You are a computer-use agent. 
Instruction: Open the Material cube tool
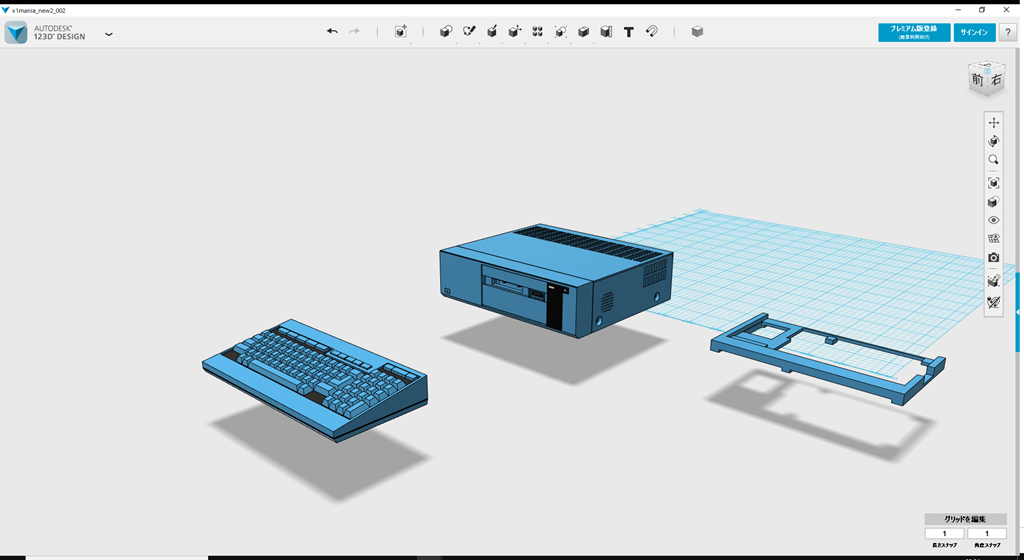[697, 32]
